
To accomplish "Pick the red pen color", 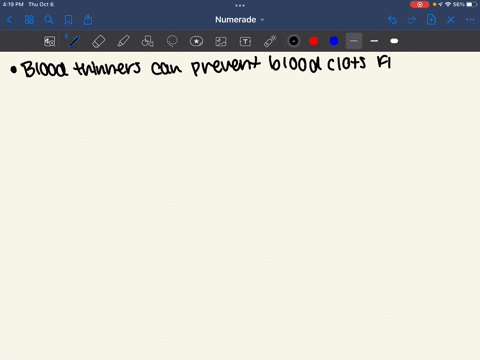I will pyautogui.click(x=314, y=41).
